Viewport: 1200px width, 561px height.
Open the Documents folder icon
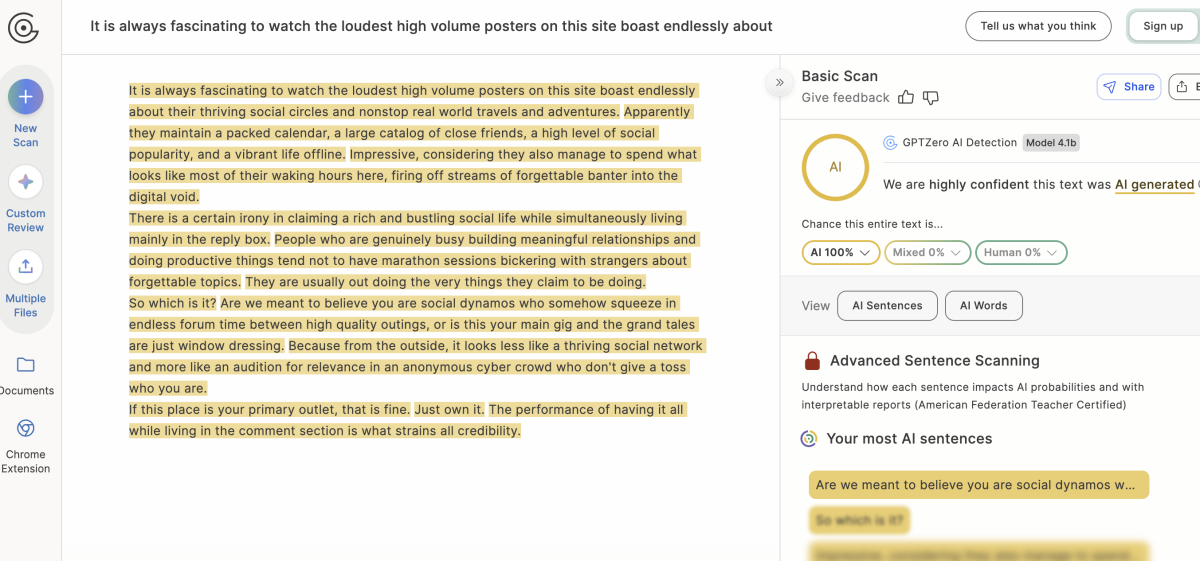[x=26, y=365]
